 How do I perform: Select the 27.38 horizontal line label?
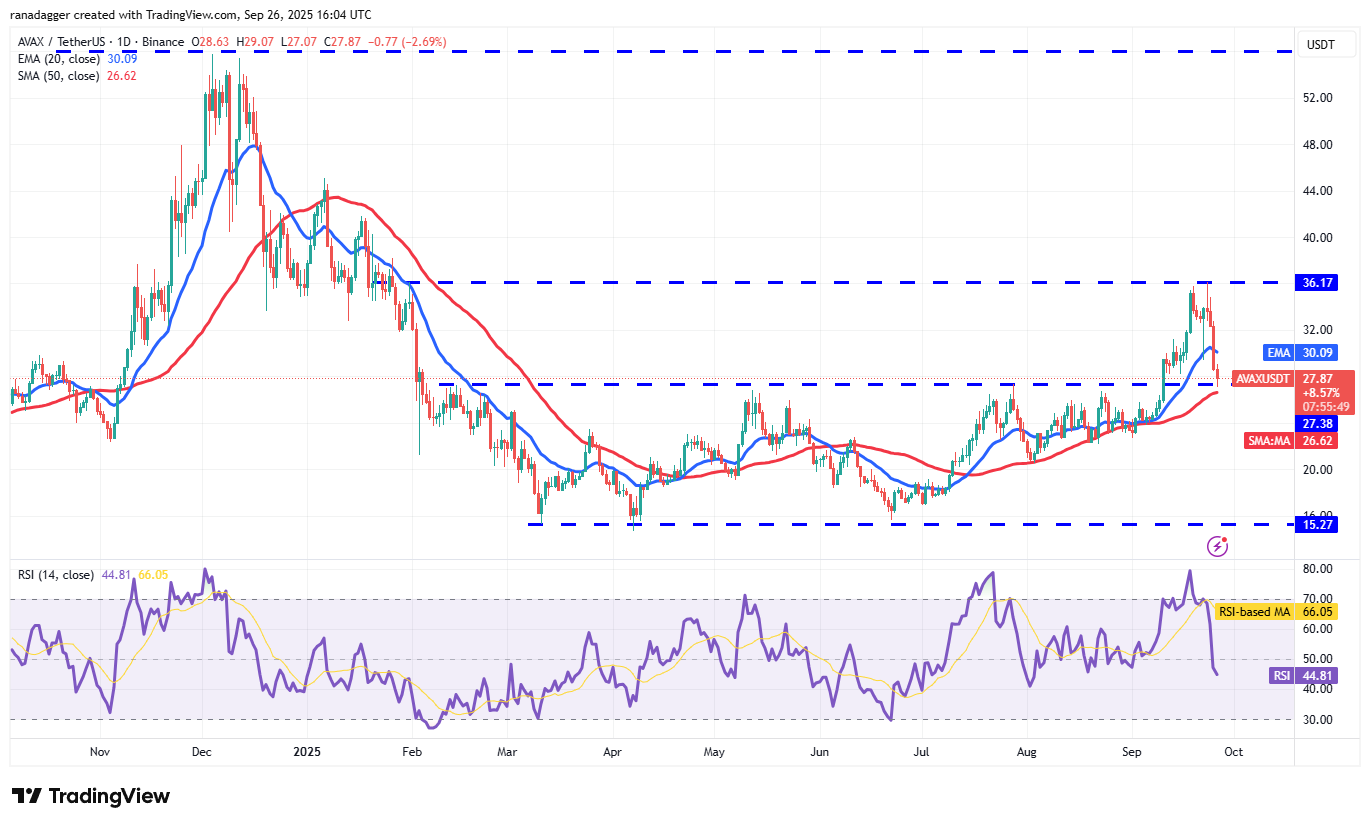(x=1315, y=423)
